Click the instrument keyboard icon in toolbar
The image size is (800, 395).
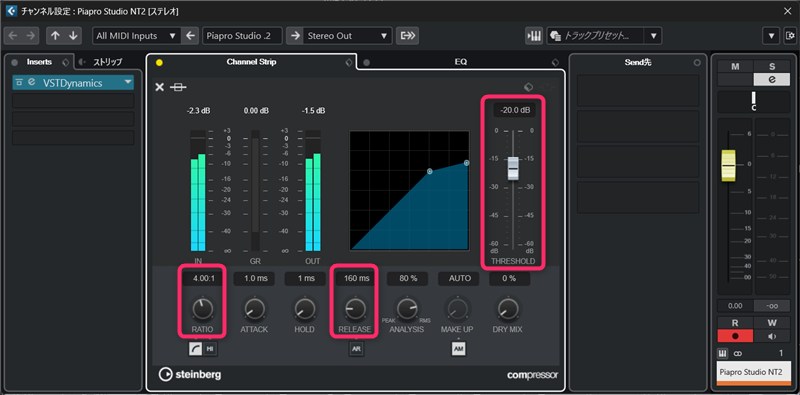(534, 36)
